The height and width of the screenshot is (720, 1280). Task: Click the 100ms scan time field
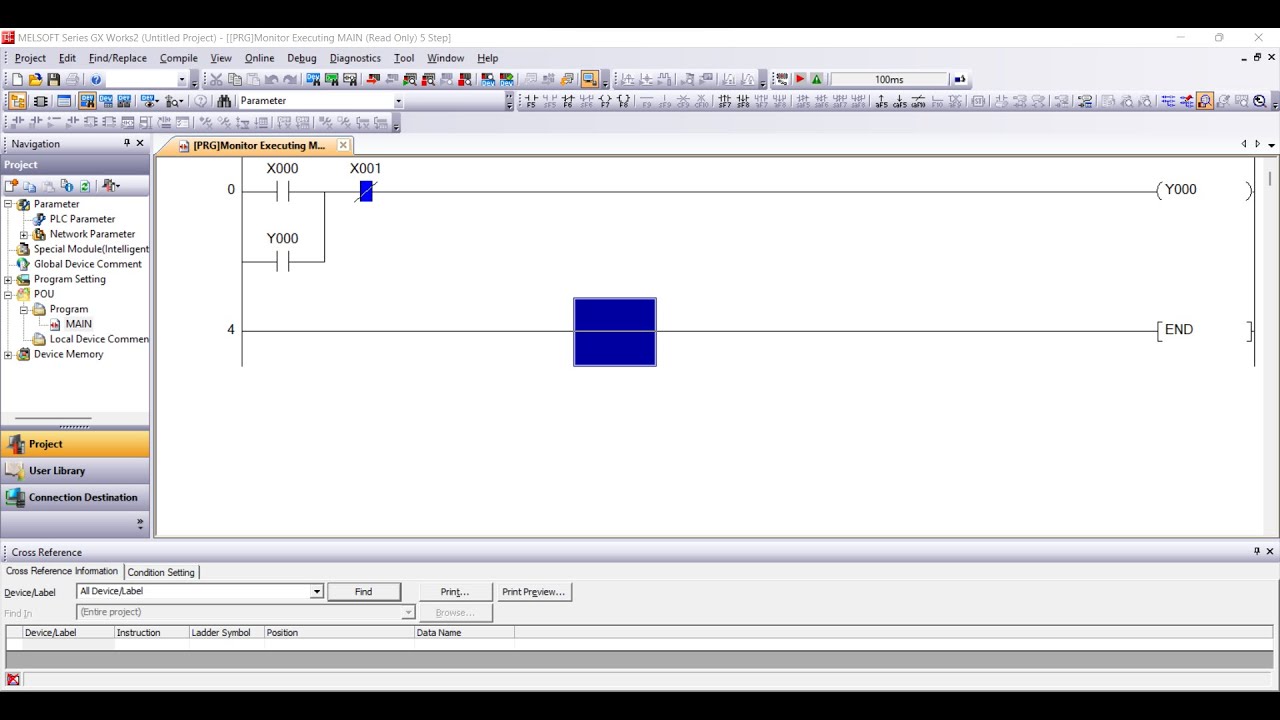[889, 79]
